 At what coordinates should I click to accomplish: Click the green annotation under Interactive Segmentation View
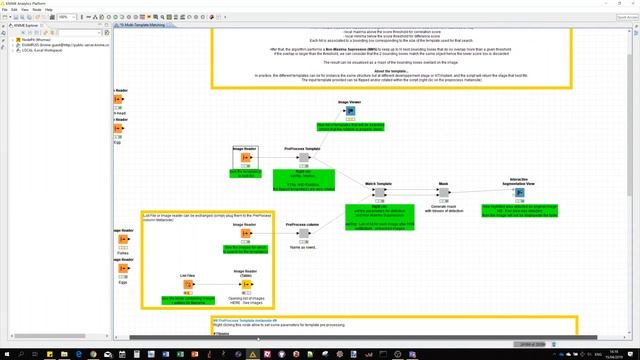click(519, 211)
